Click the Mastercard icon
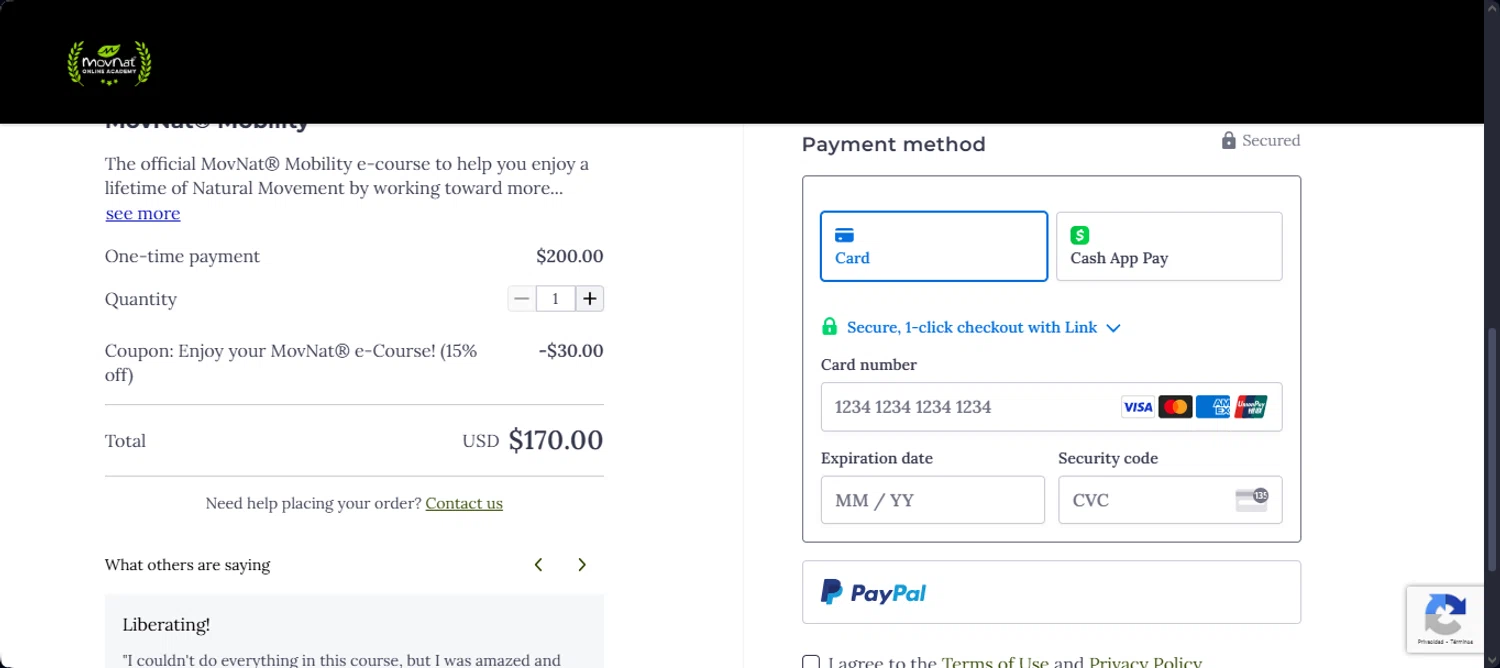Viewport: 1500px width, 668px height. (1175, 407)
